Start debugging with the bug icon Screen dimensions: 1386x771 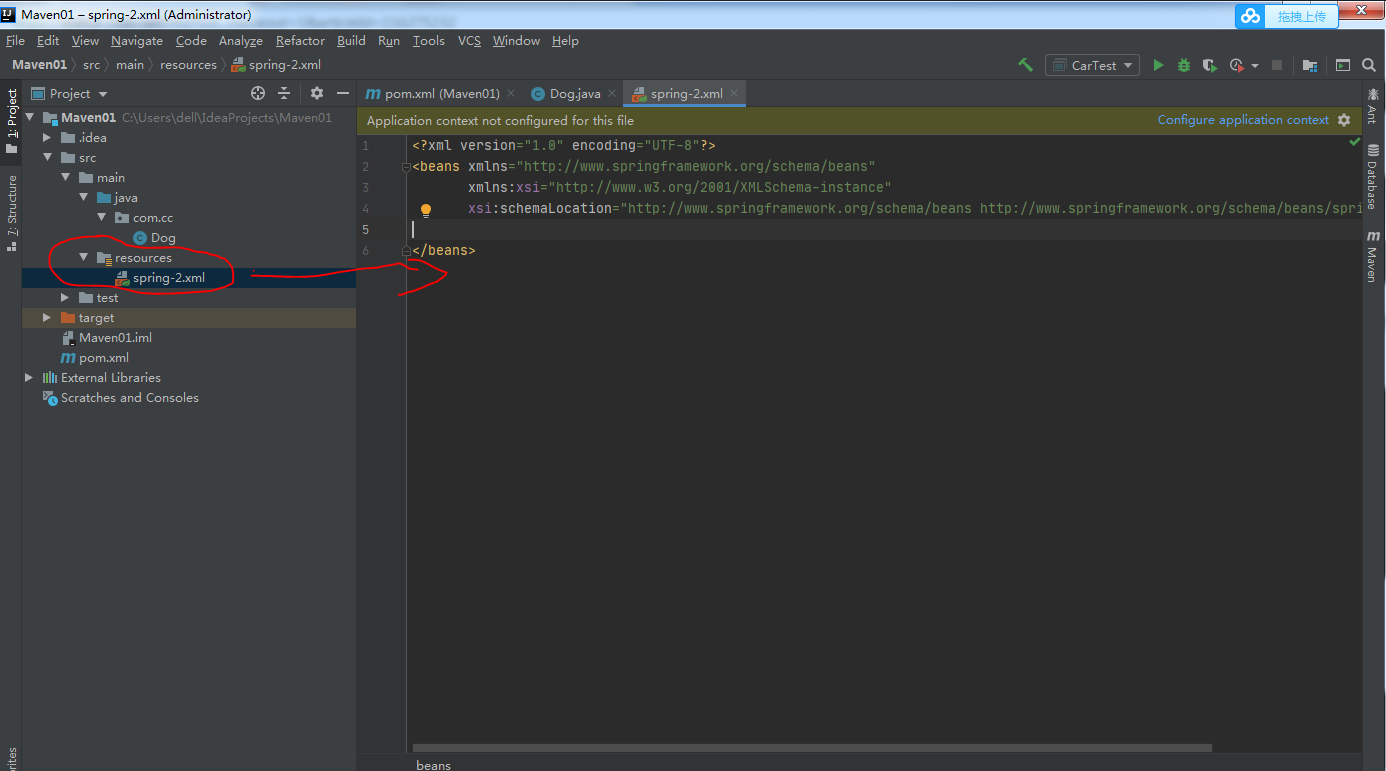pos(1184,65)
